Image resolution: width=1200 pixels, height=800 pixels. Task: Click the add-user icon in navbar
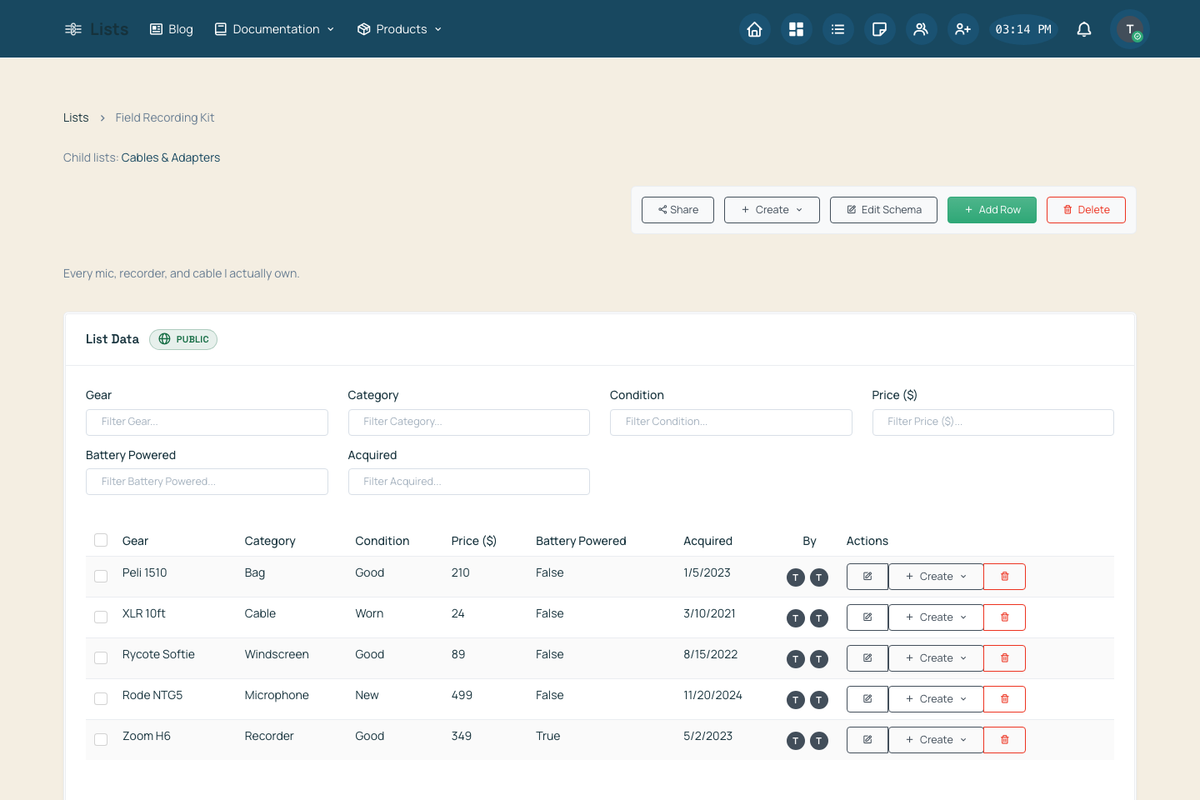pyautogui.click(x=962, y=29)
